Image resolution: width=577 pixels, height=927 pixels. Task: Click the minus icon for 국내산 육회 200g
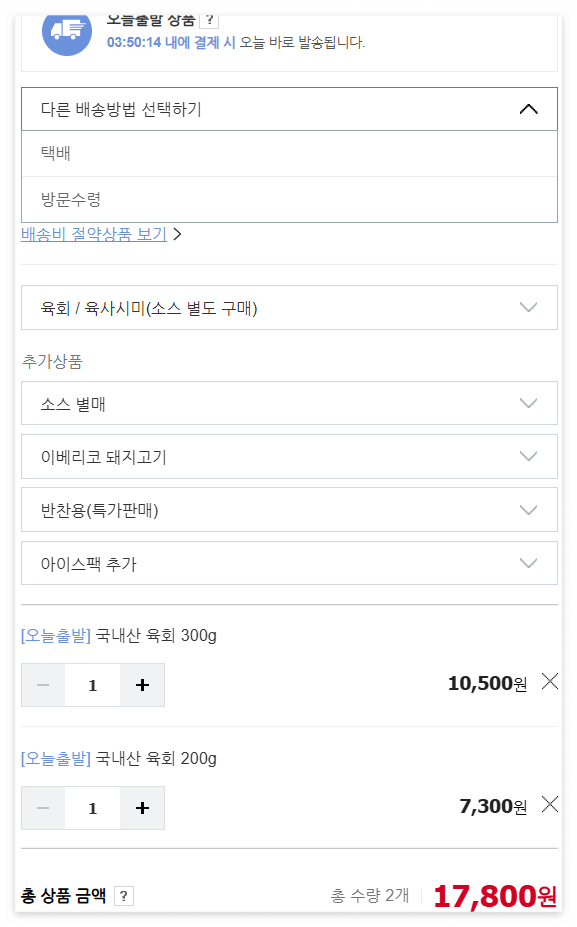(43, 808)
